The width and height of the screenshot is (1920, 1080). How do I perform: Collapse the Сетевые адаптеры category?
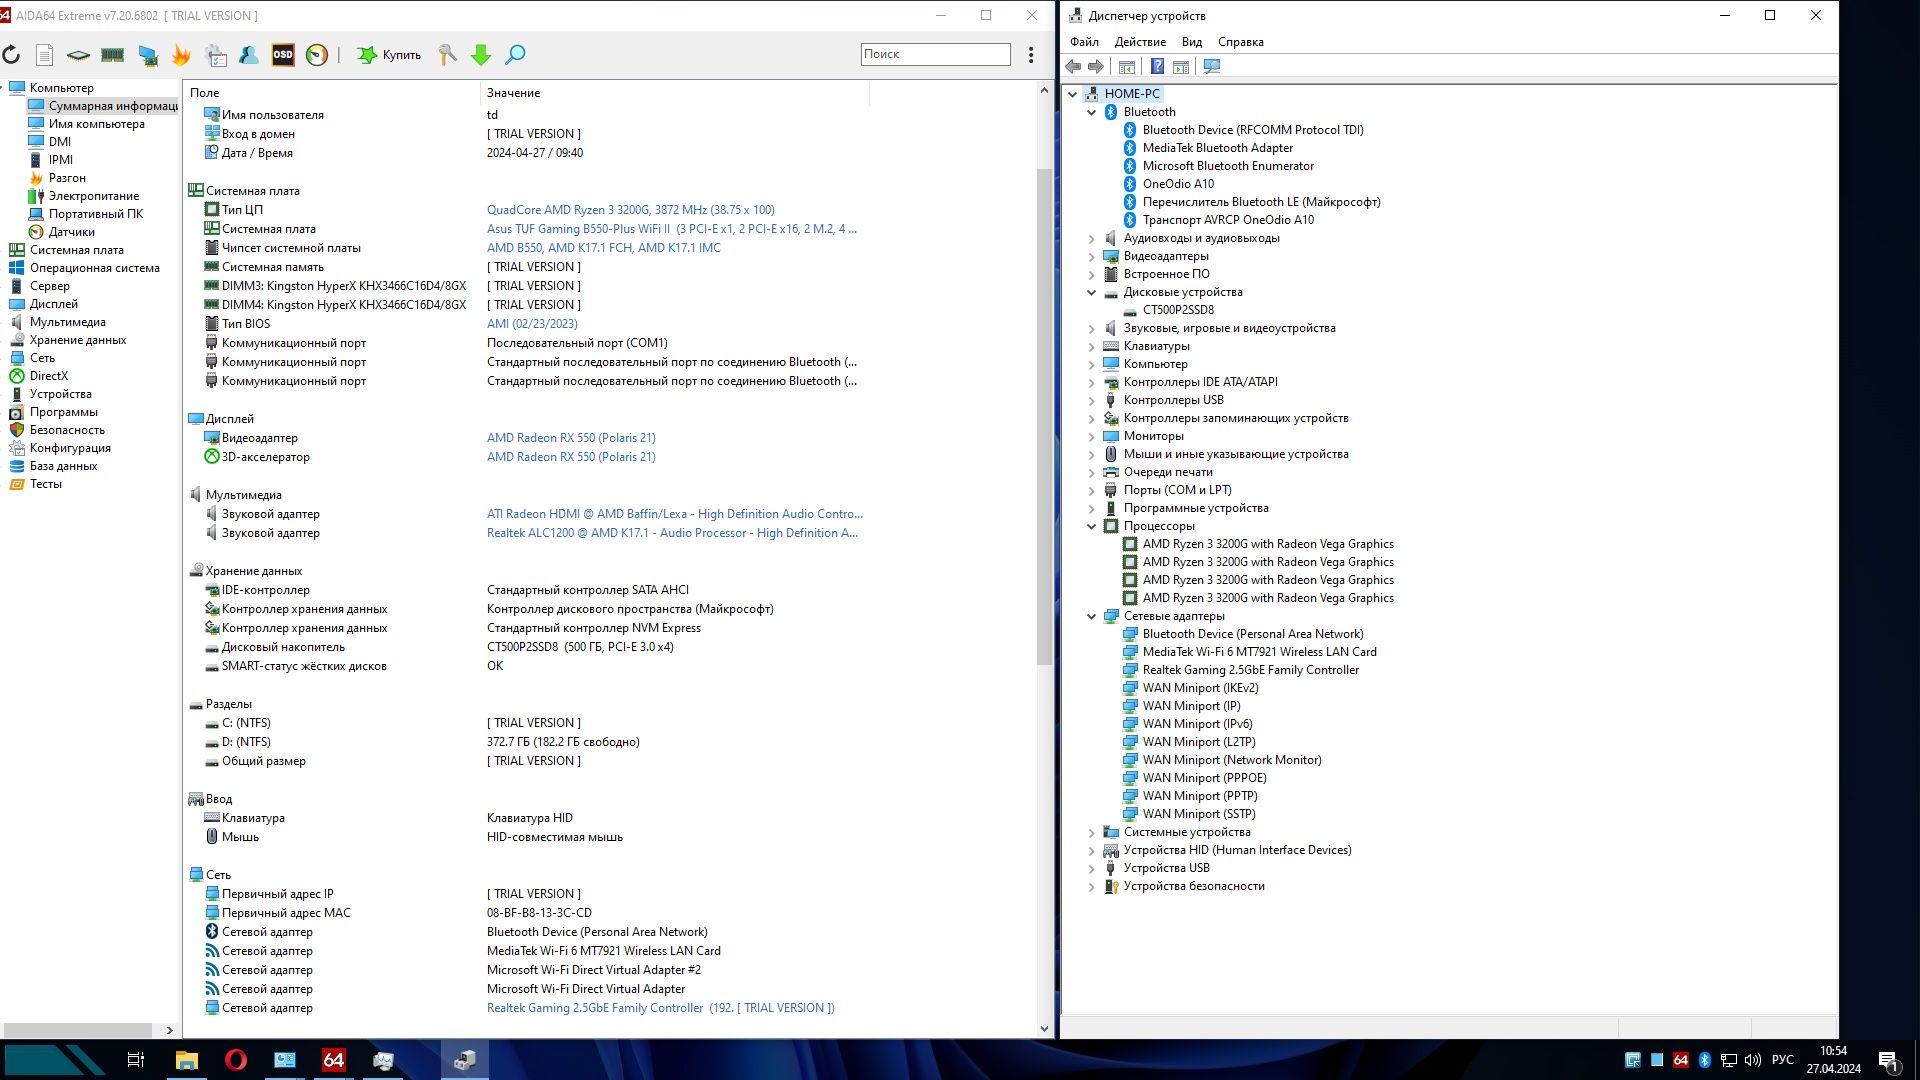(1092, 616)
